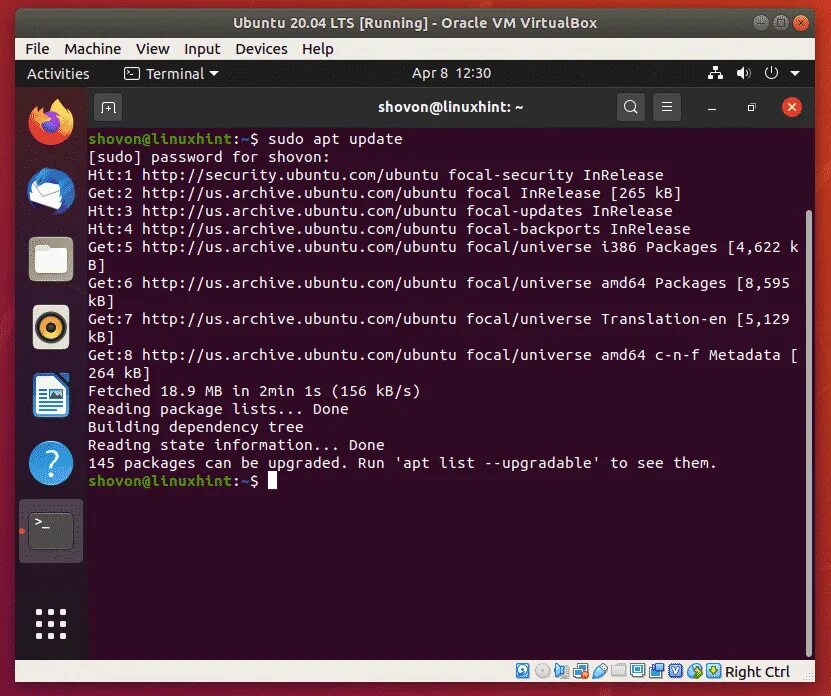Click the 'Hit:1' focal-security InRelease line
831x696 pixels.
375,175
